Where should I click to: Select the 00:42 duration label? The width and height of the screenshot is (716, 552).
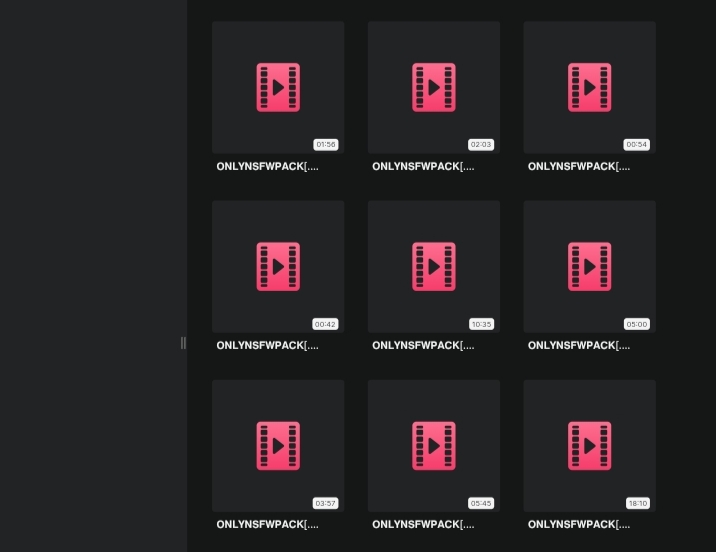point(325,324)
